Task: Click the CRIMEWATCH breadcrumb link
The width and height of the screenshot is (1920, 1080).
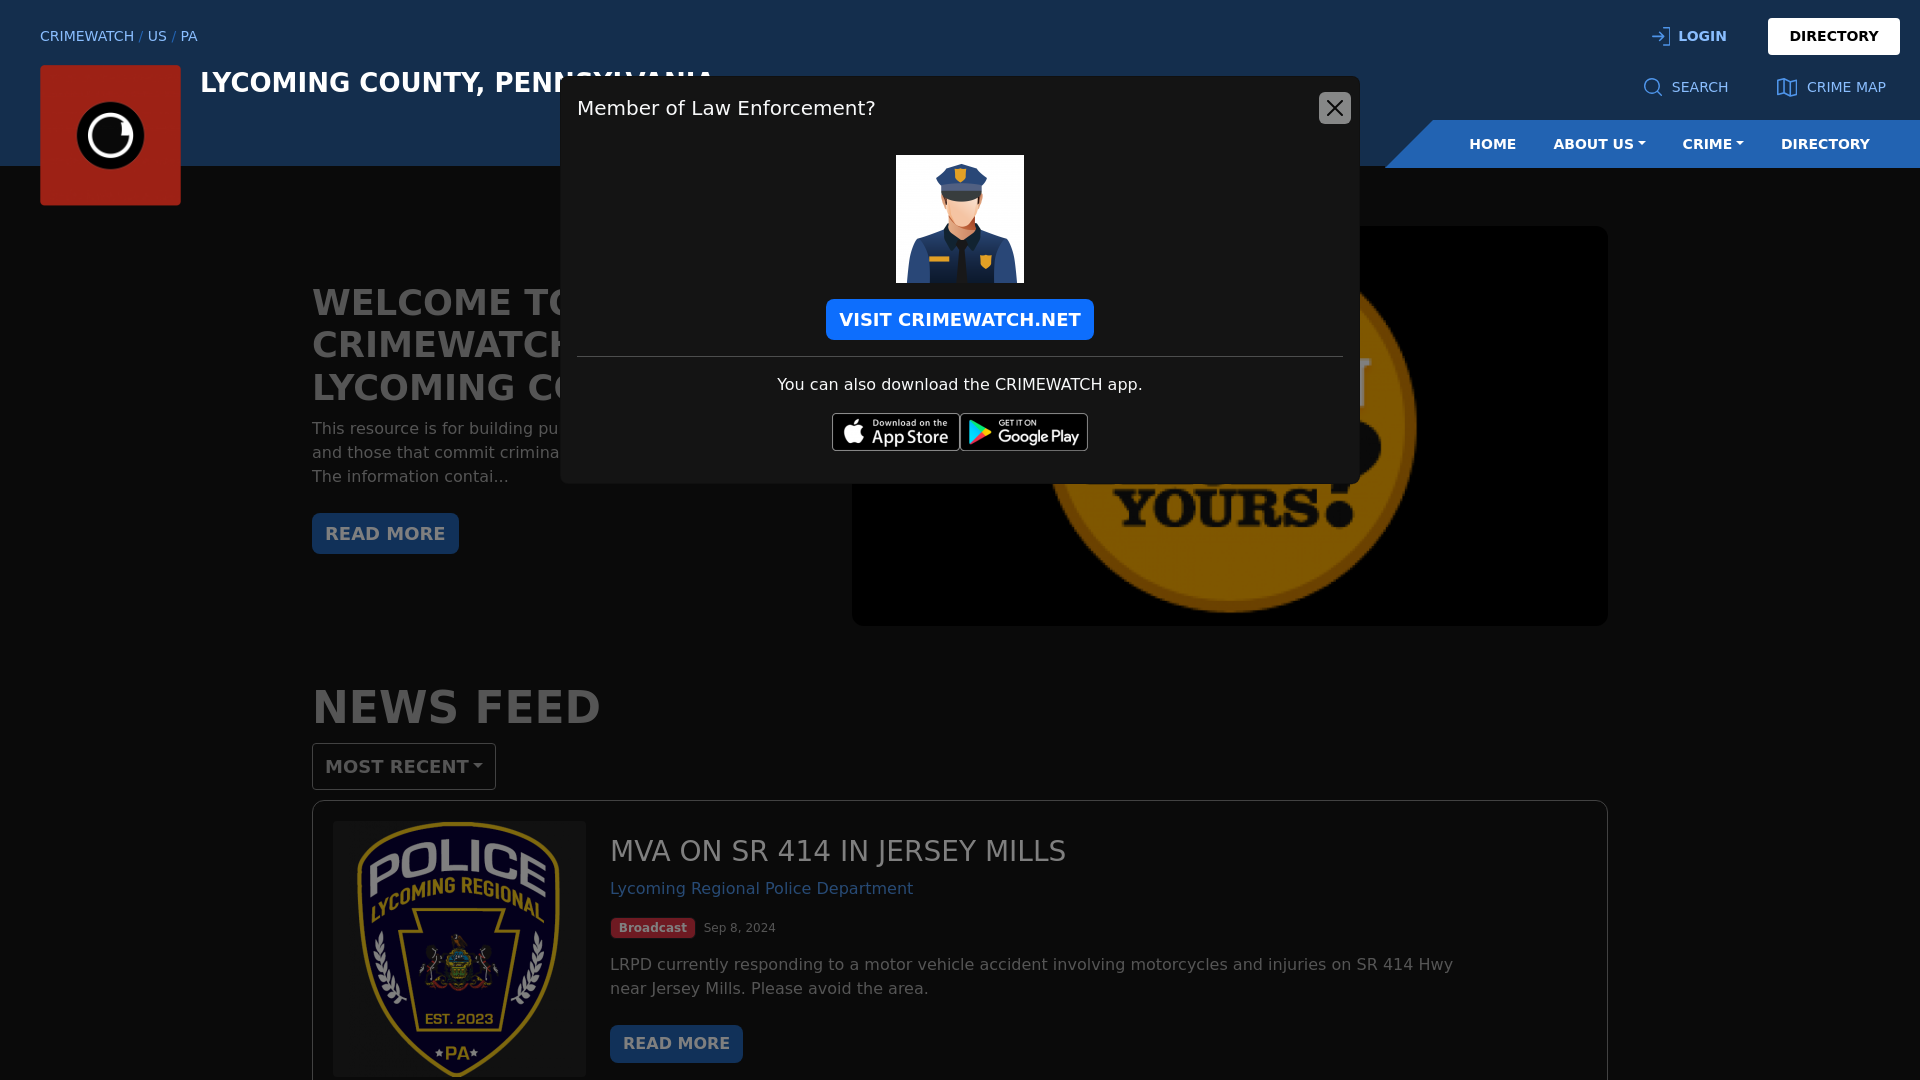Action: (87, 36)
